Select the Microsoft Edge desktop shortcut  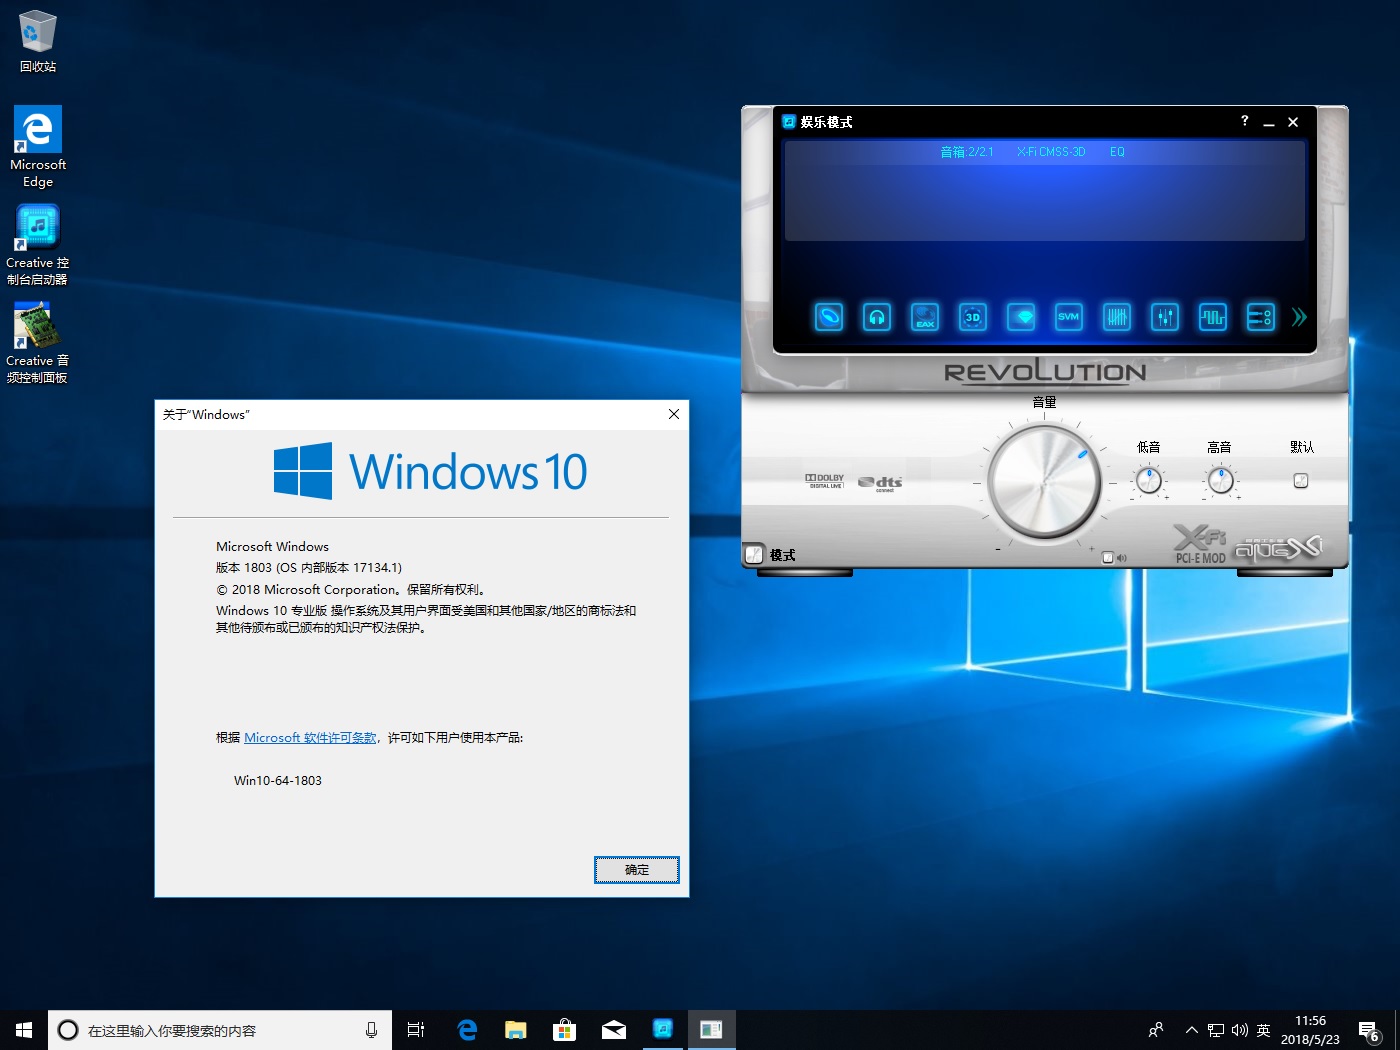coord(38,147)
